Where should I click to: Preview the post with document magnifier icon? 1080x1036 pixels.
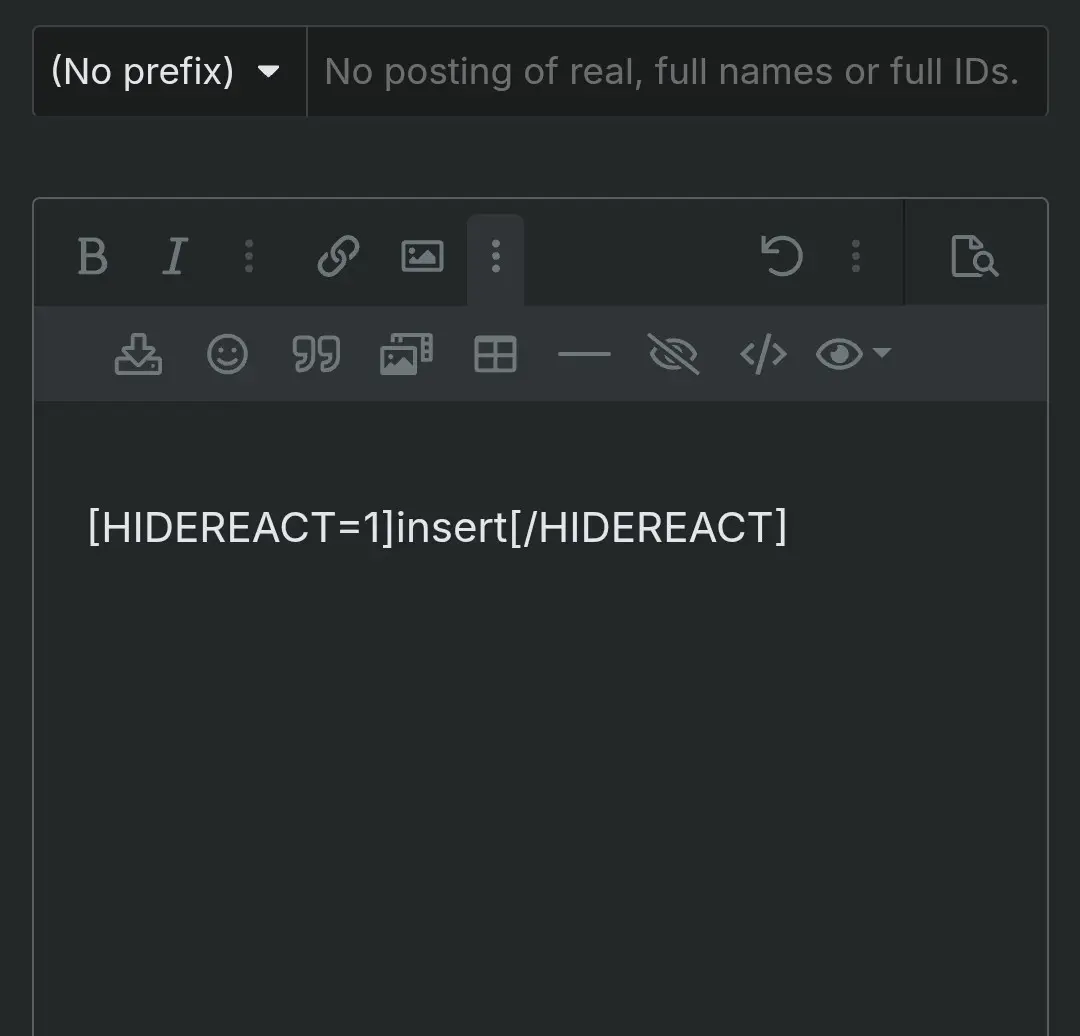tap(974, 256)
